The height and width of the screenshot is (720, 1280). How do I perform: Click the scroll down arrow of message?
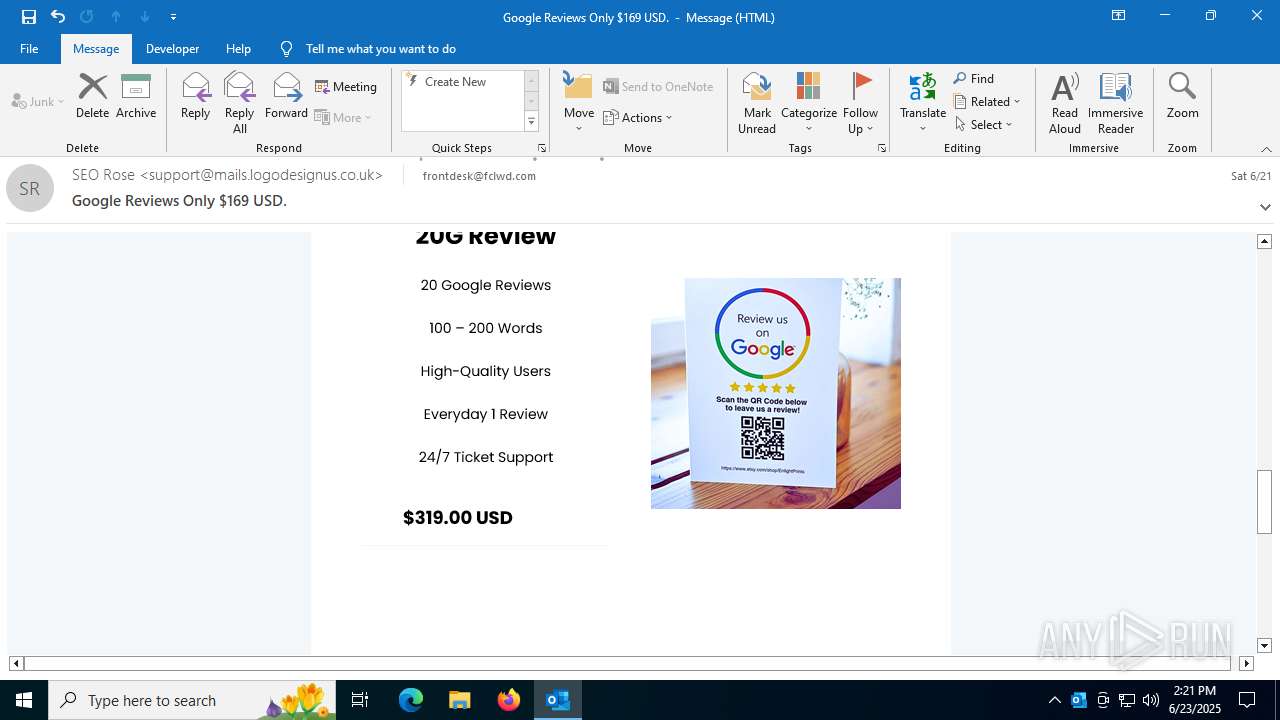(1264, 646)
